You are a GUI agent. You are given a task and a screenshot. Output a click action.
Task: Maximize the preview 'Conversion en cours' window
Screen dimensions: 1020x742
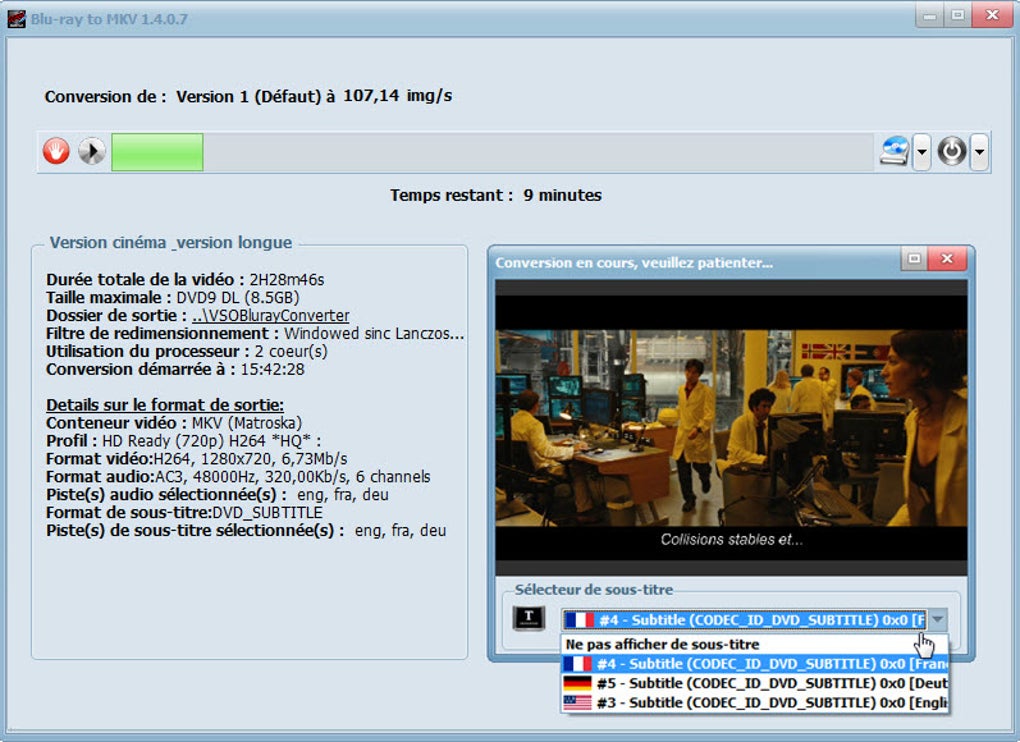click(914, 259)
